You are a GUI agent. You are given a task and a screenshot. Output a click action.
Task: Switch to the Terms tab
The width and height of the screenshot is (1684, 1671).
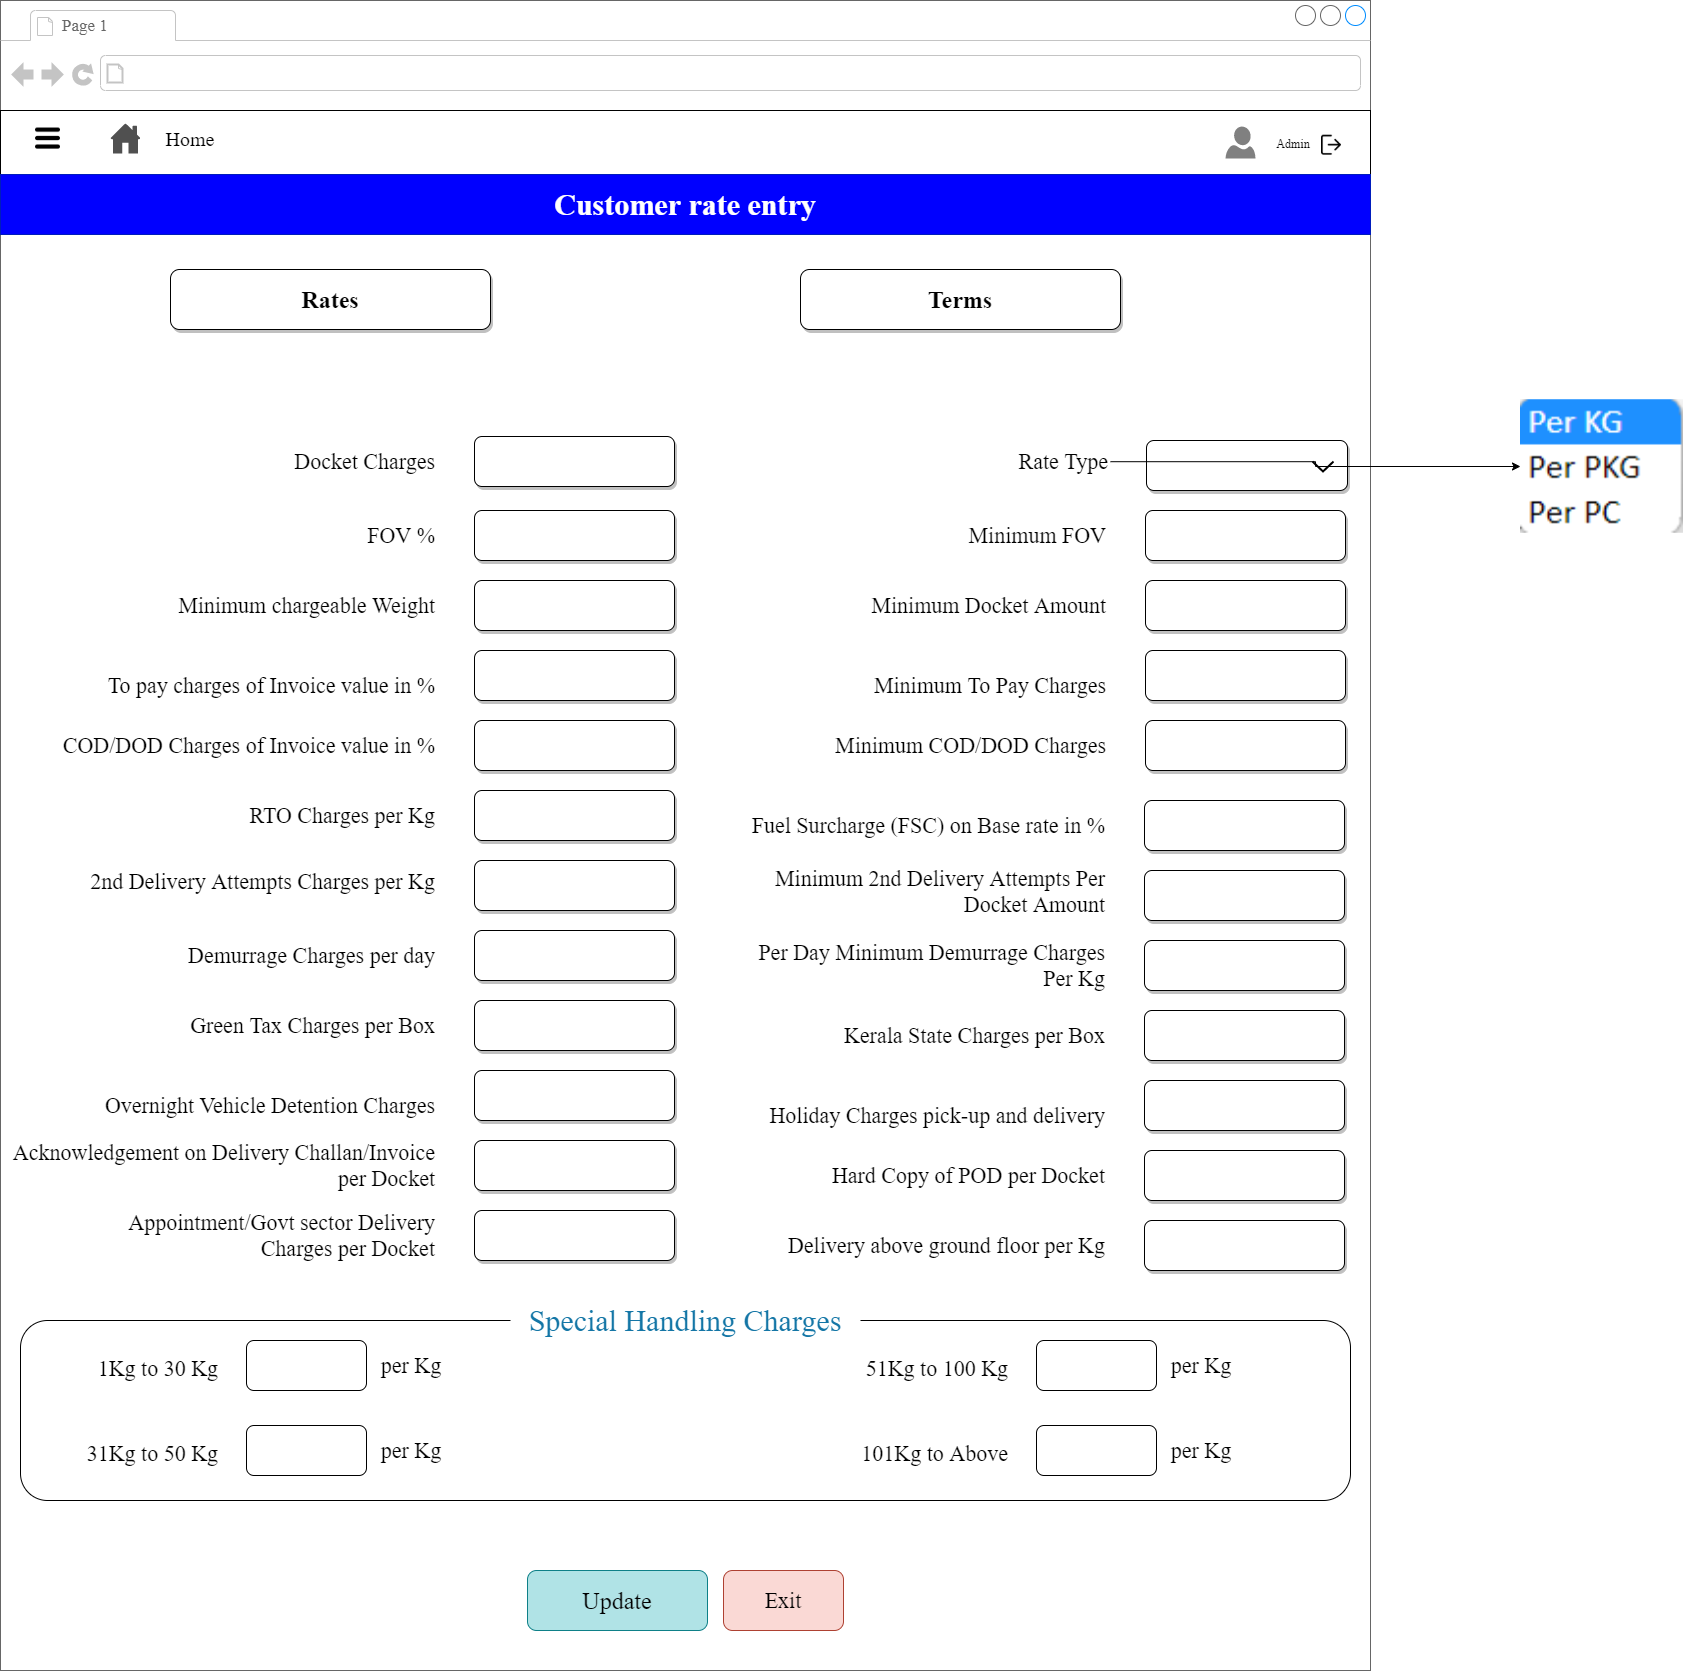click(960, 300)
